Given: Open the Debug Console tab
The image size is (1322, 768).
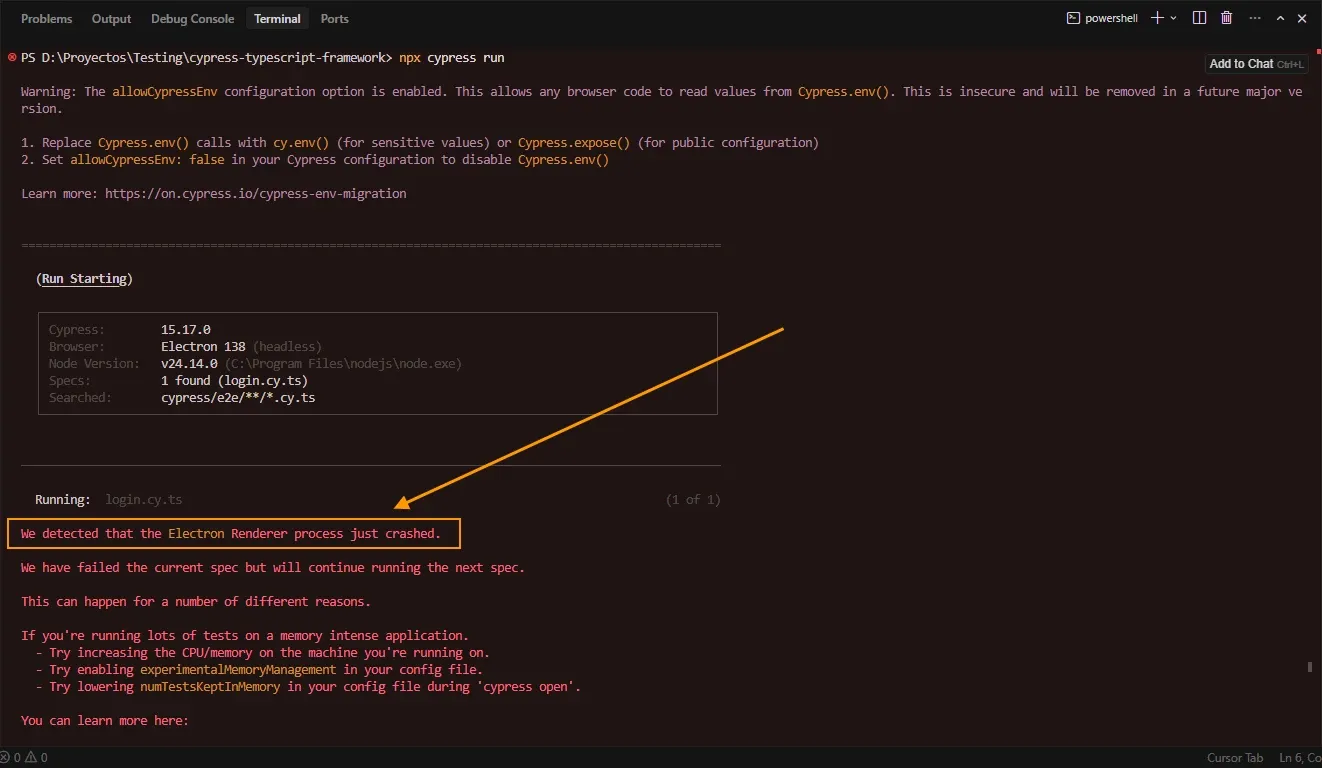Looking at the screenshot, I should pos(192,19).
